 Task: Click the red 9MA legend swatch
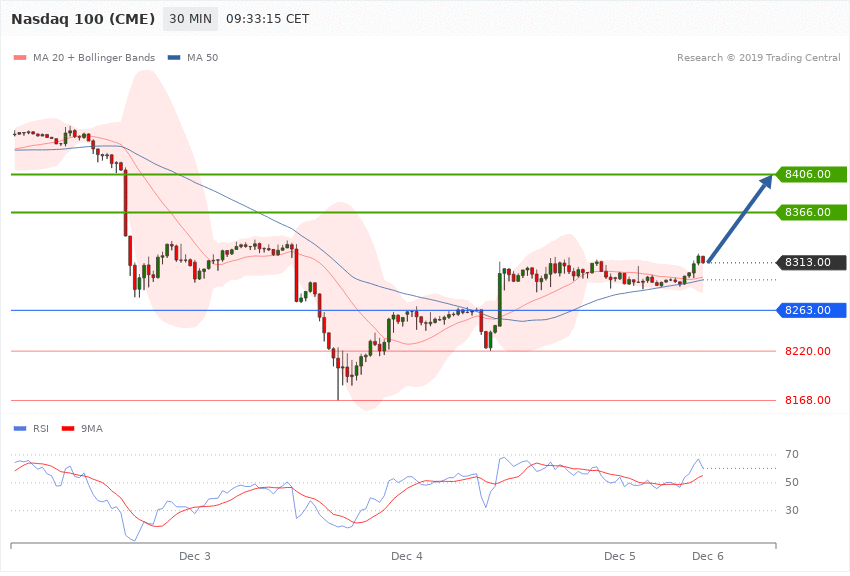click(x=68, y=429)
